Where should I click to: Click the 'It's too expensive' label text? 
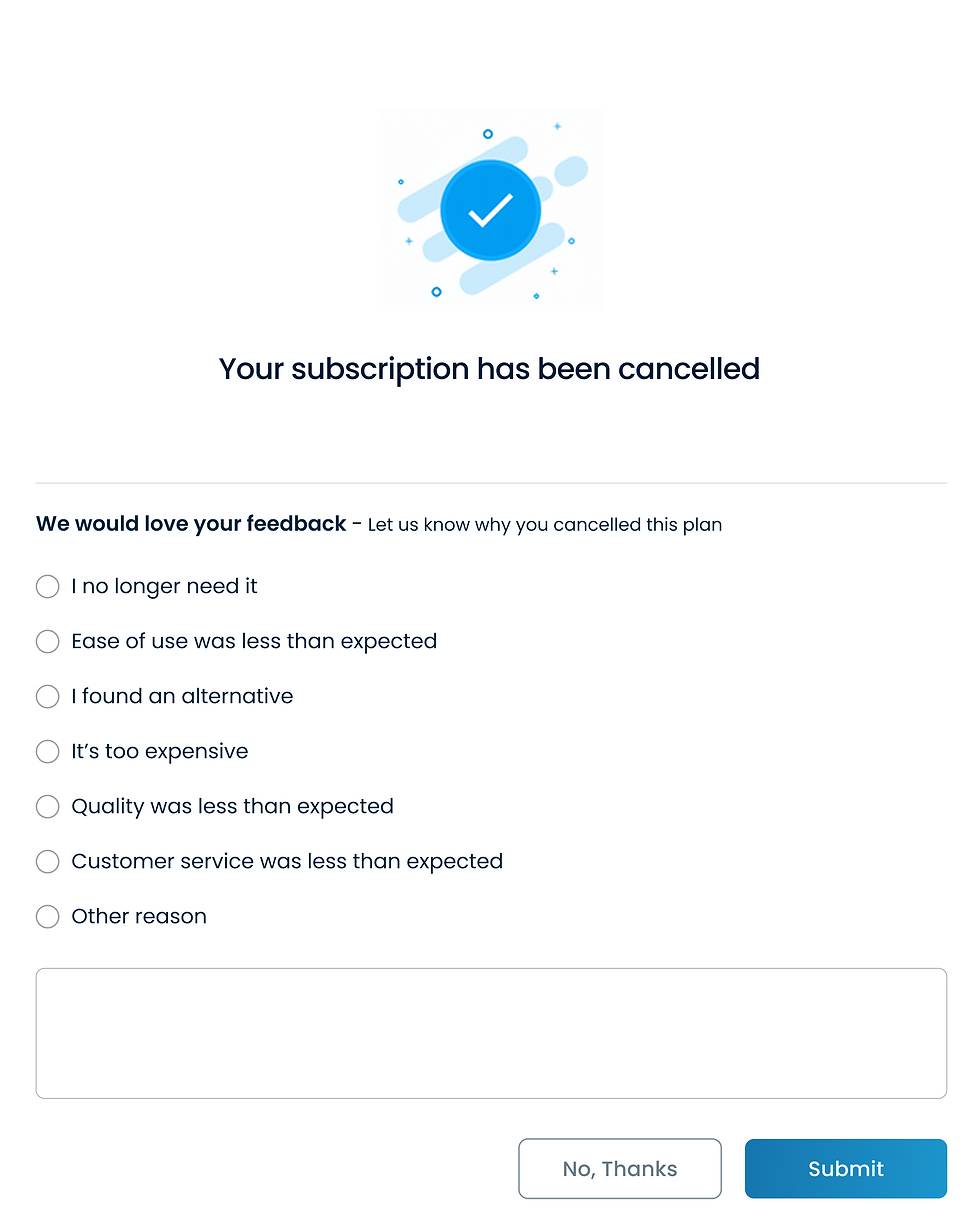(160, 752)
